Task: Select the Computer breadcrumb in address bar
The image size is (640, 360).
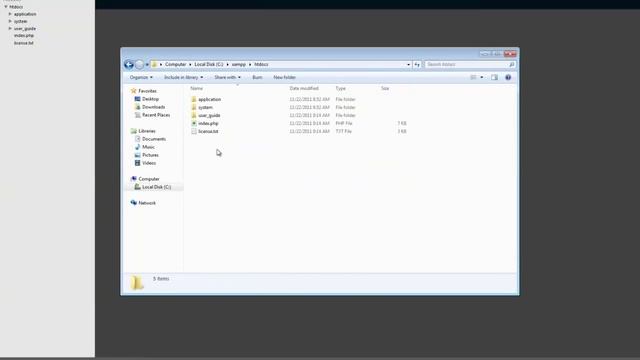Action: coord(176,64)
